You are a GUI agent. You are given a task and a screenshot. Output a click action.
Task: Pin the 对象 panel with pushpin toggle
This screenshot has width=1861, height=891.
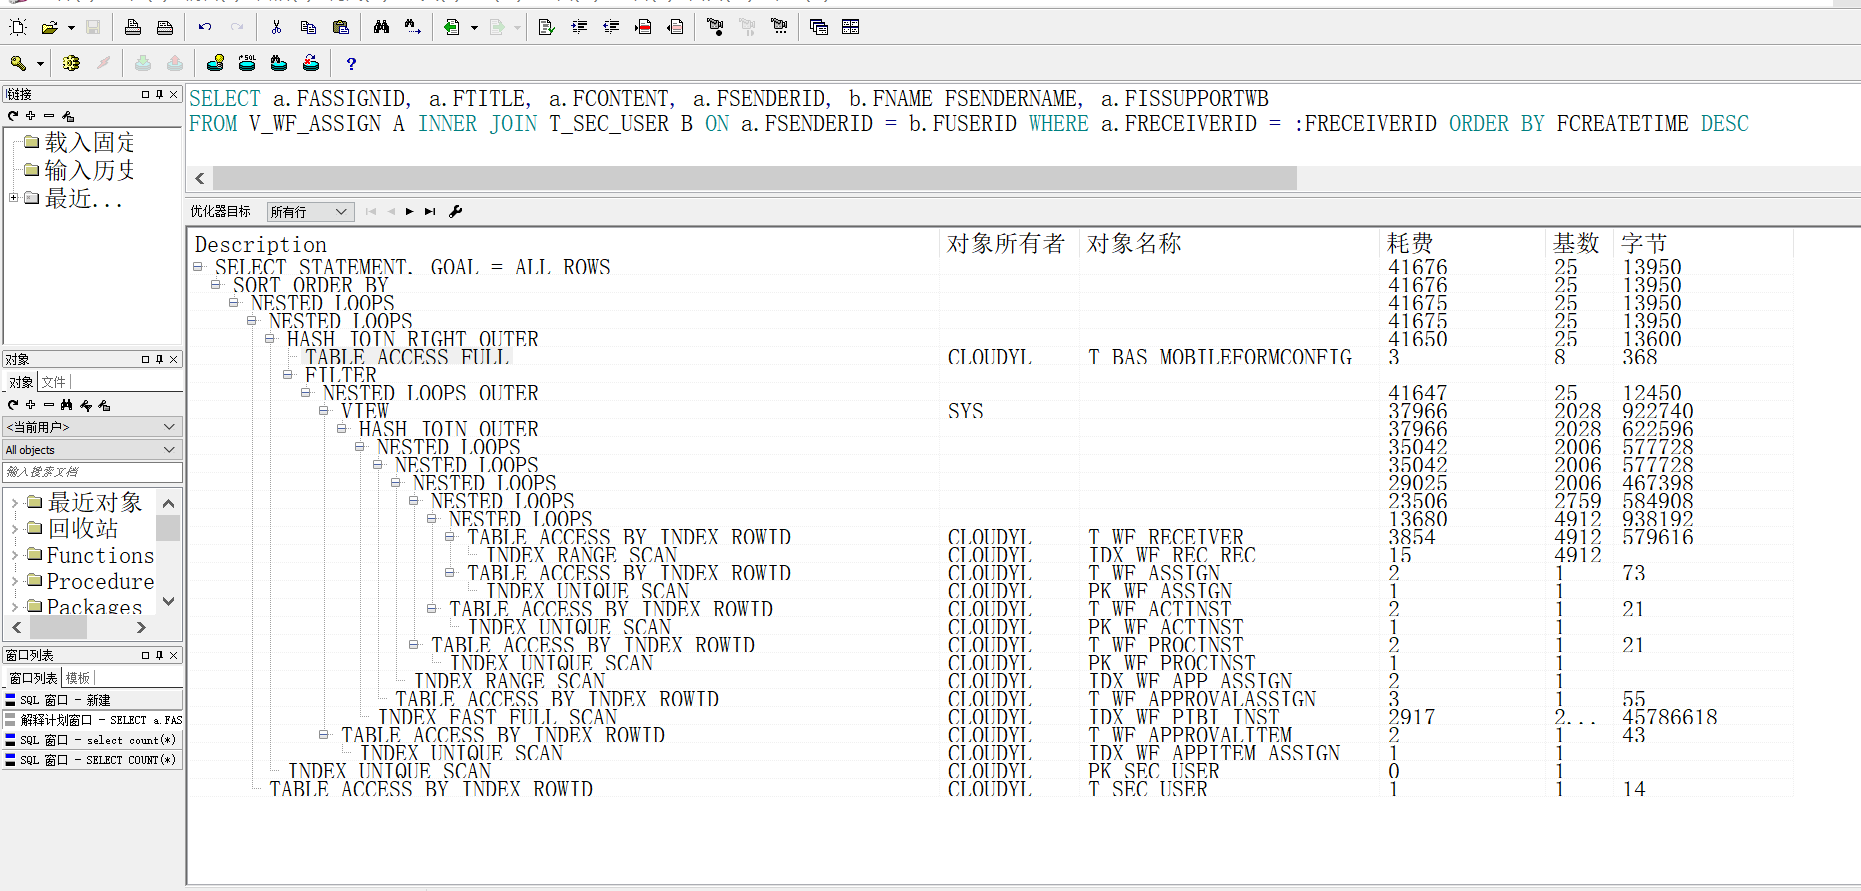point(159,359)
